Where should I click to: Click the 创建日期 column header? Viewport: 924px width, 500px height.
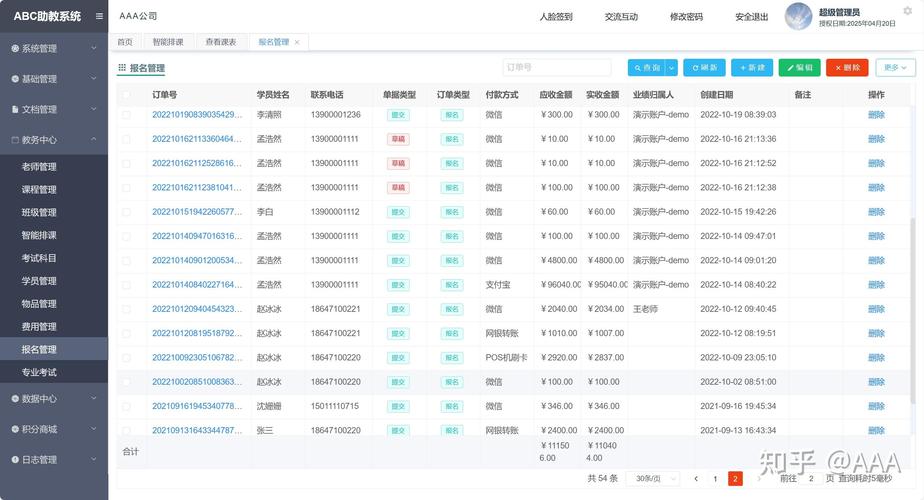717,95
